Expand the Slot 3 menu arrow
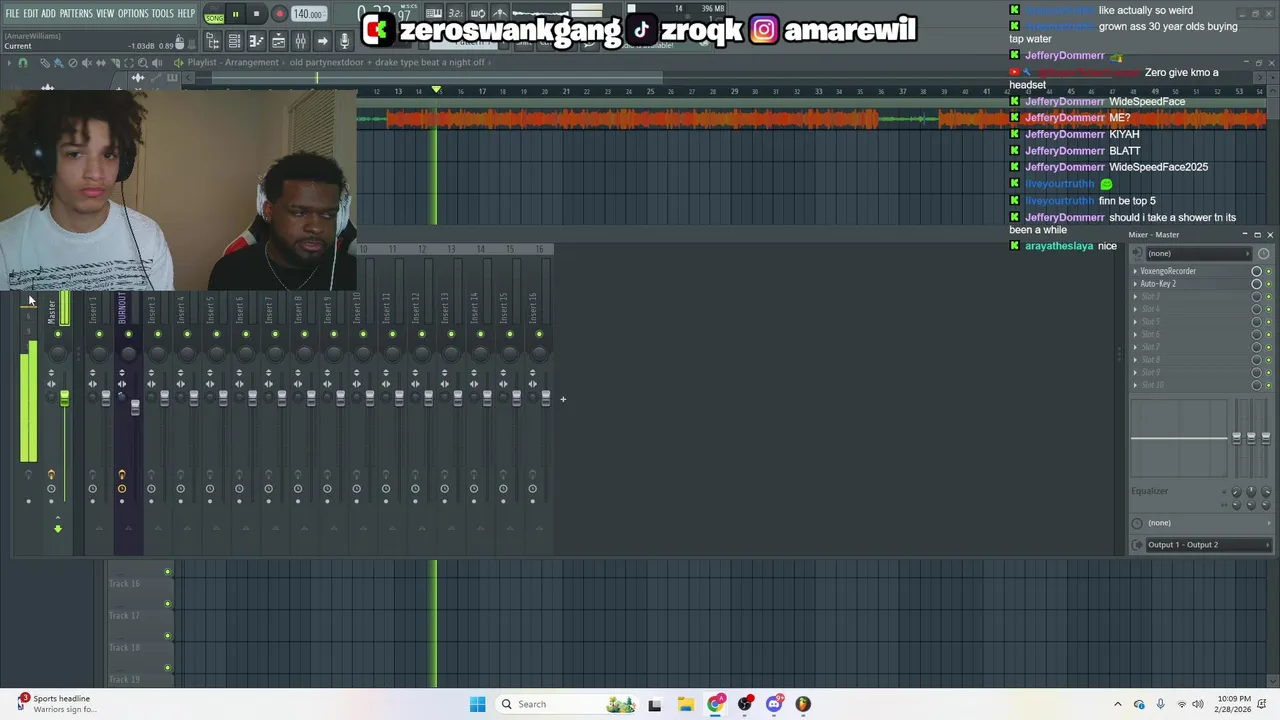Screen dimensions: 1280x720 pyautogui.click(x=1135, y=297)
